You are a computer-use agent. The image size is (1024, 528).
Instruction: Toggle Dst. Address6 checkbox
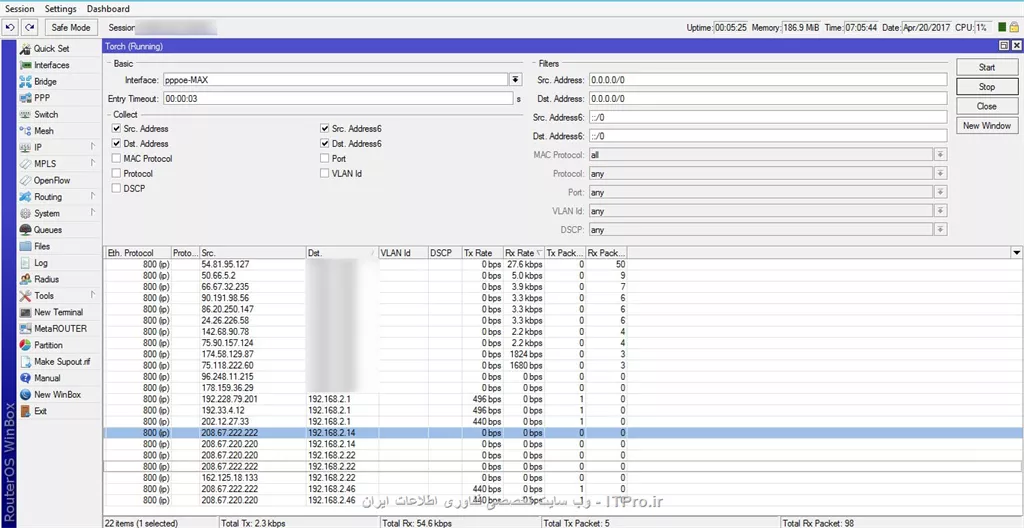point(325,143)
